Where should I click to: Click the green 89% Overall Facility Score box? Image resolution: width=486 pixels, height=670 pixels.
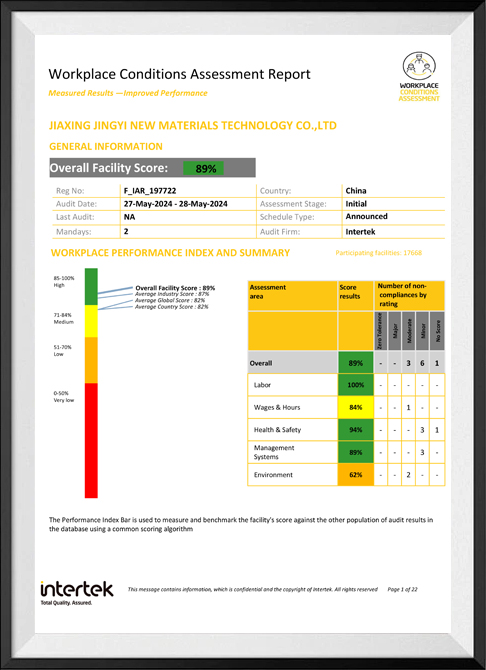click(x=203, y=168)
